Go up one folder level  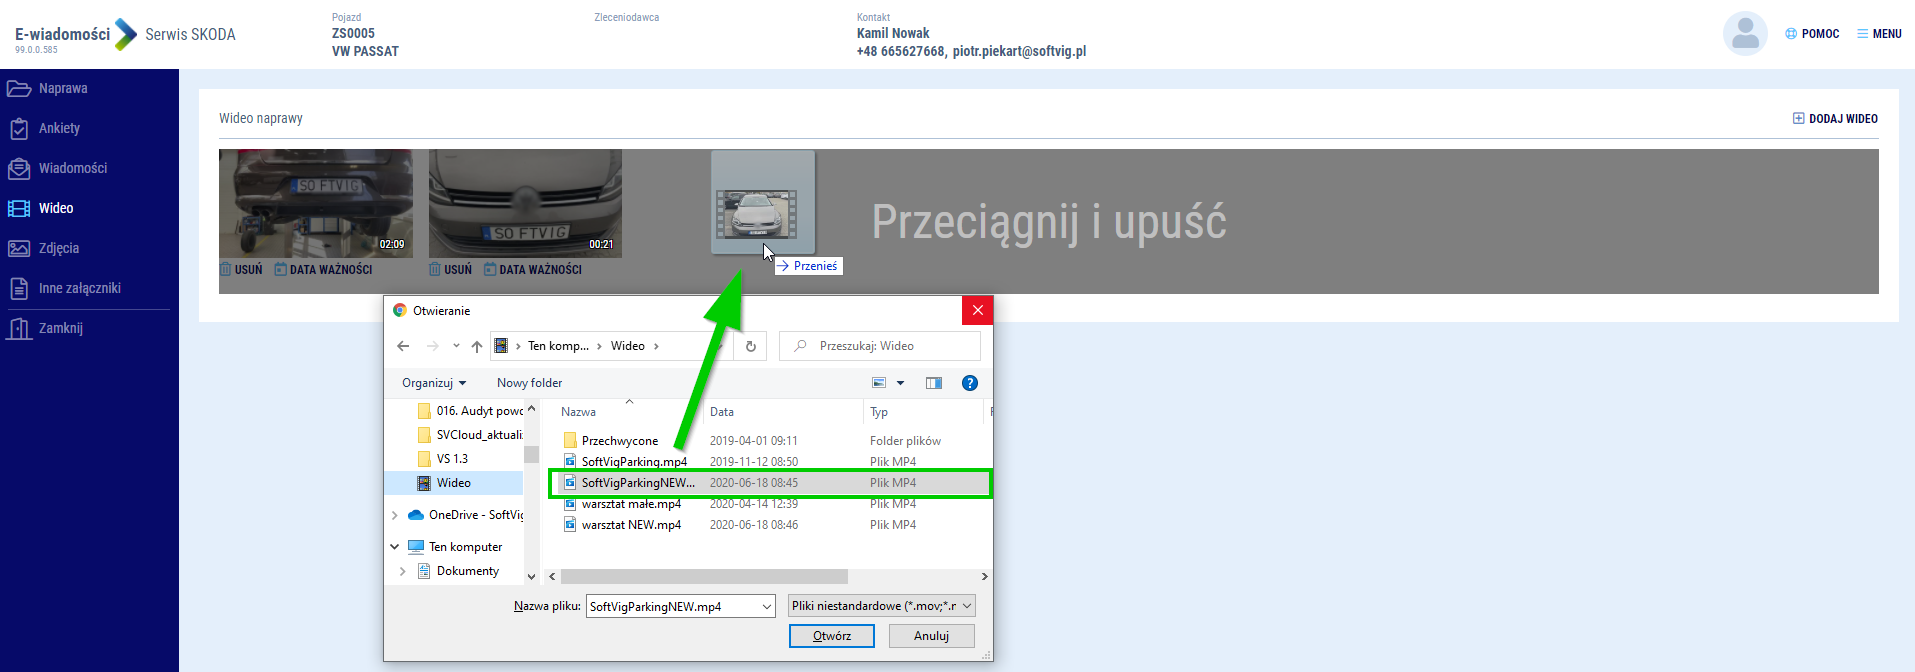(477, 346)
